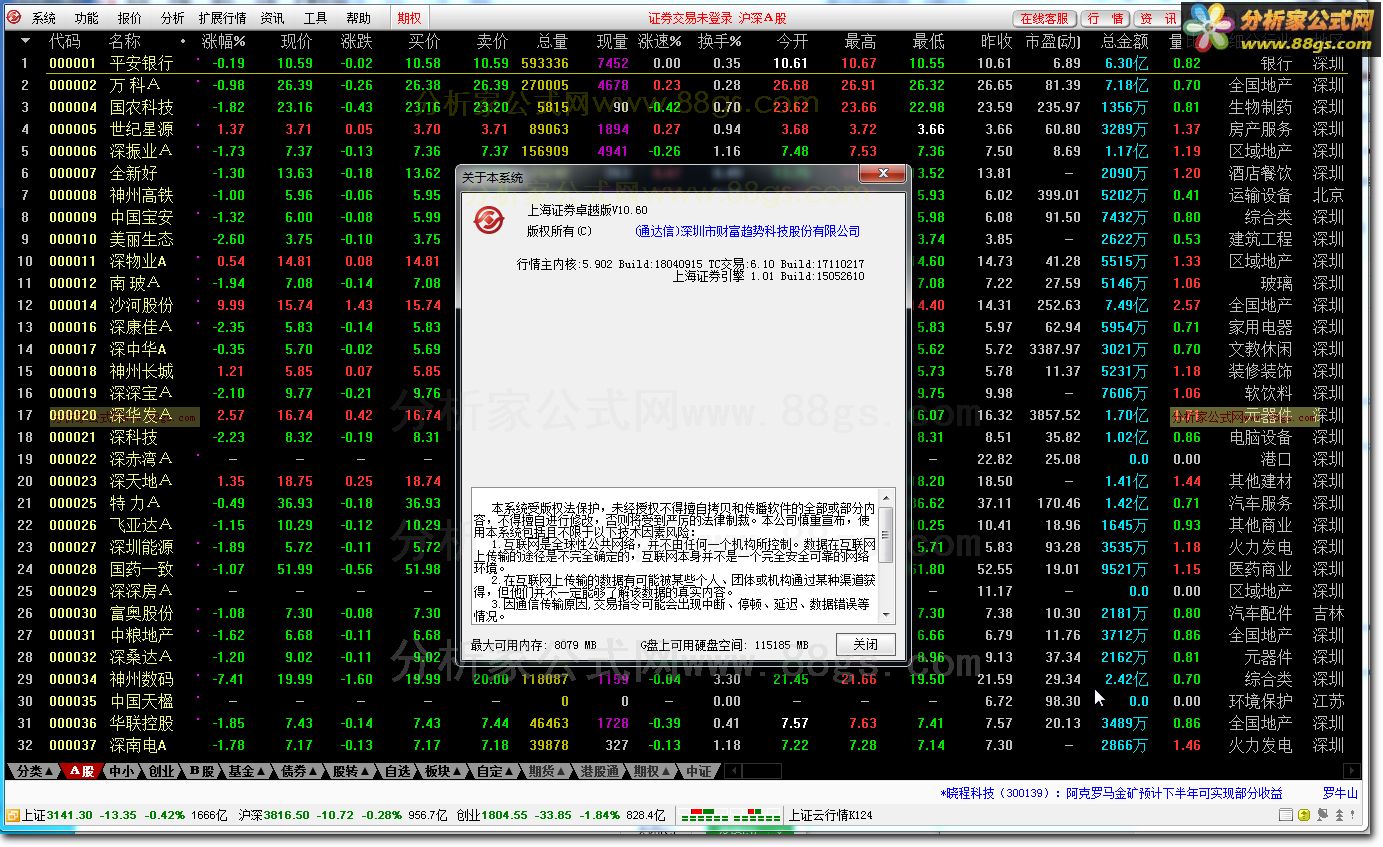Viewport: 1383px width, 847px height.
Task: Click the double up-arrow icon in status bar
Action: click(x=1340, y=814)
